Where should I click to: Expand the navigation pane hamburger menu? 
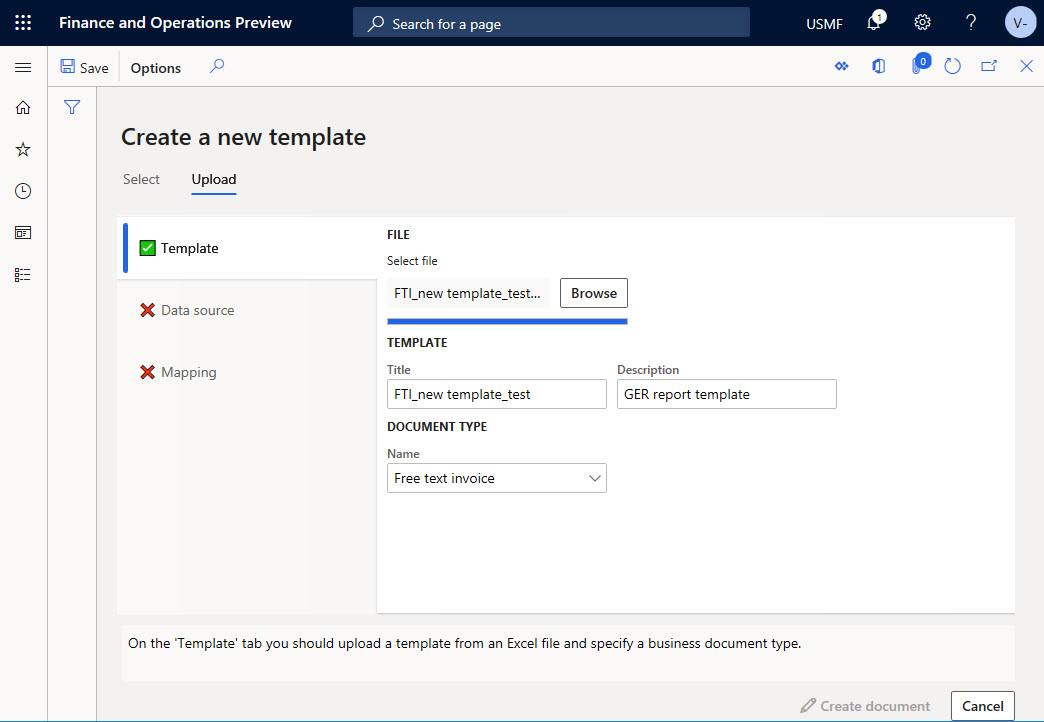tap(23, 67)
